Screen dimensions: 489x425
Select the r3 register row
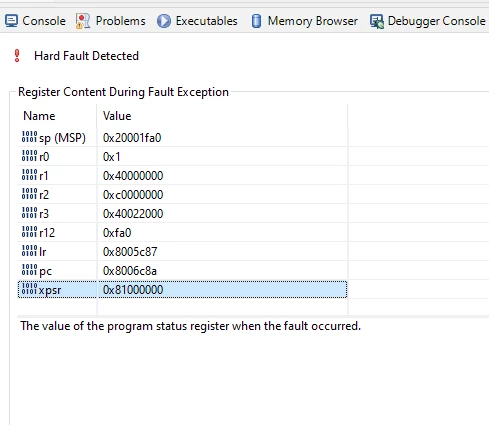tap(182, 214)
